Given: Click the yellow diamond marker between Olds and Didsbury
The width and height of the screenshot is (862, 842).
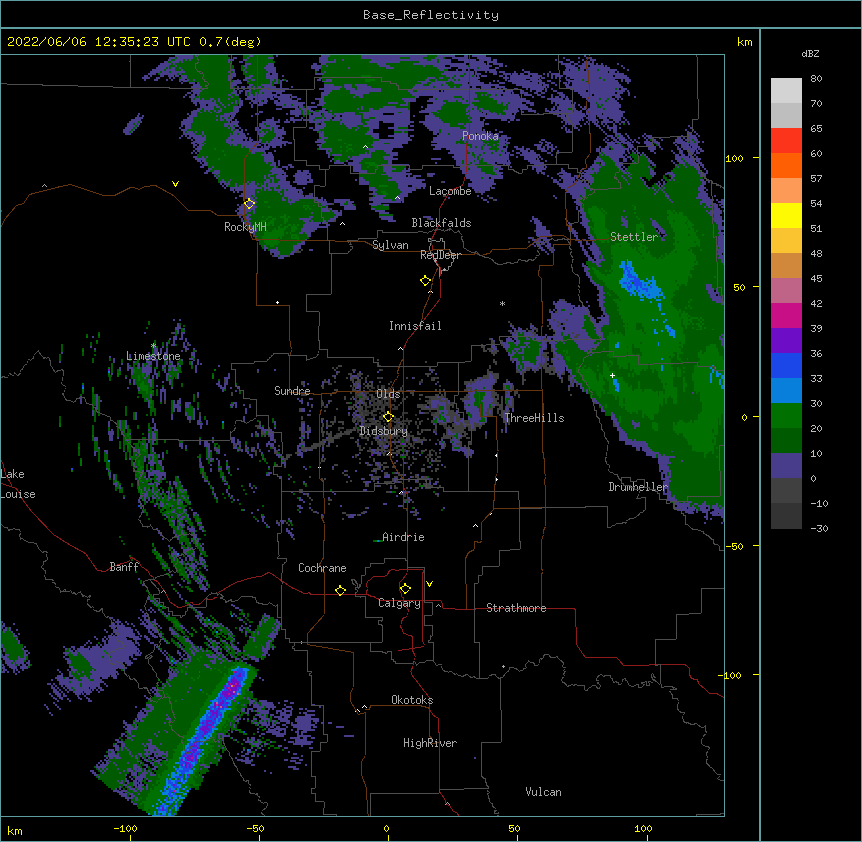Looking at the screenshot, I should point(388,417).
